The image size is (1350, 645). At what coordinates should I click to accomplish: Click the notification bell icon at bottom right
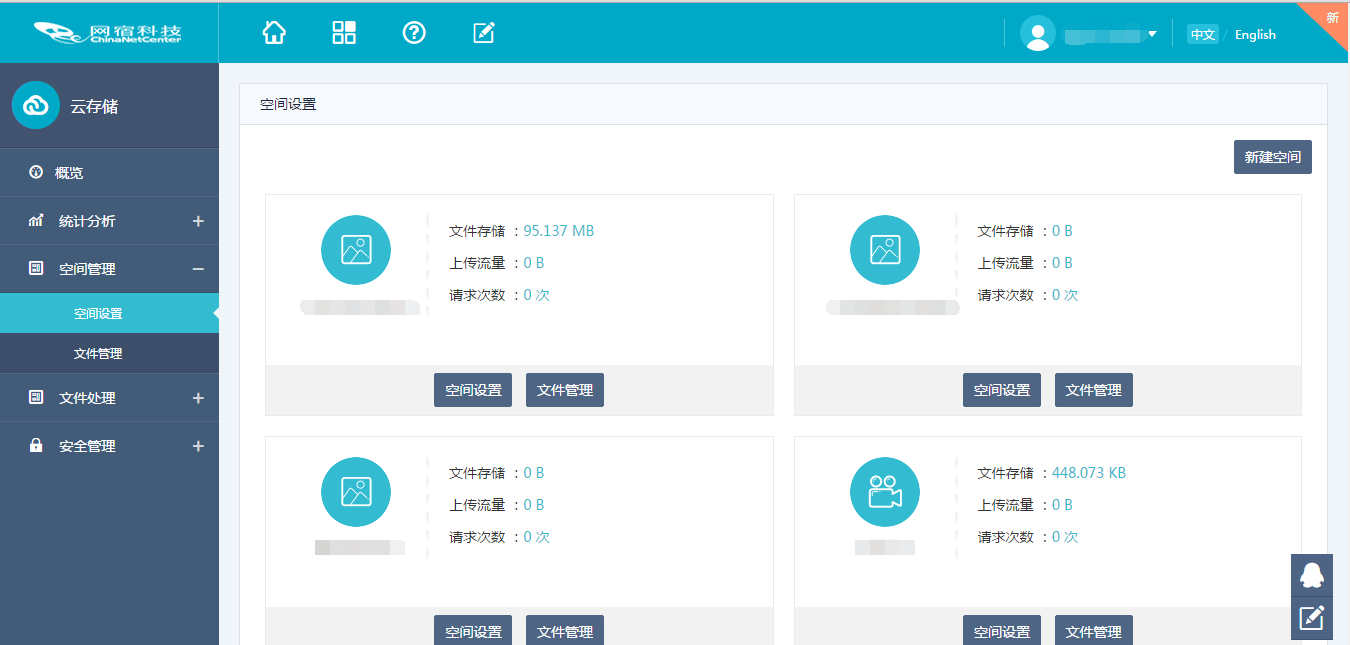tap(1312, 573)
